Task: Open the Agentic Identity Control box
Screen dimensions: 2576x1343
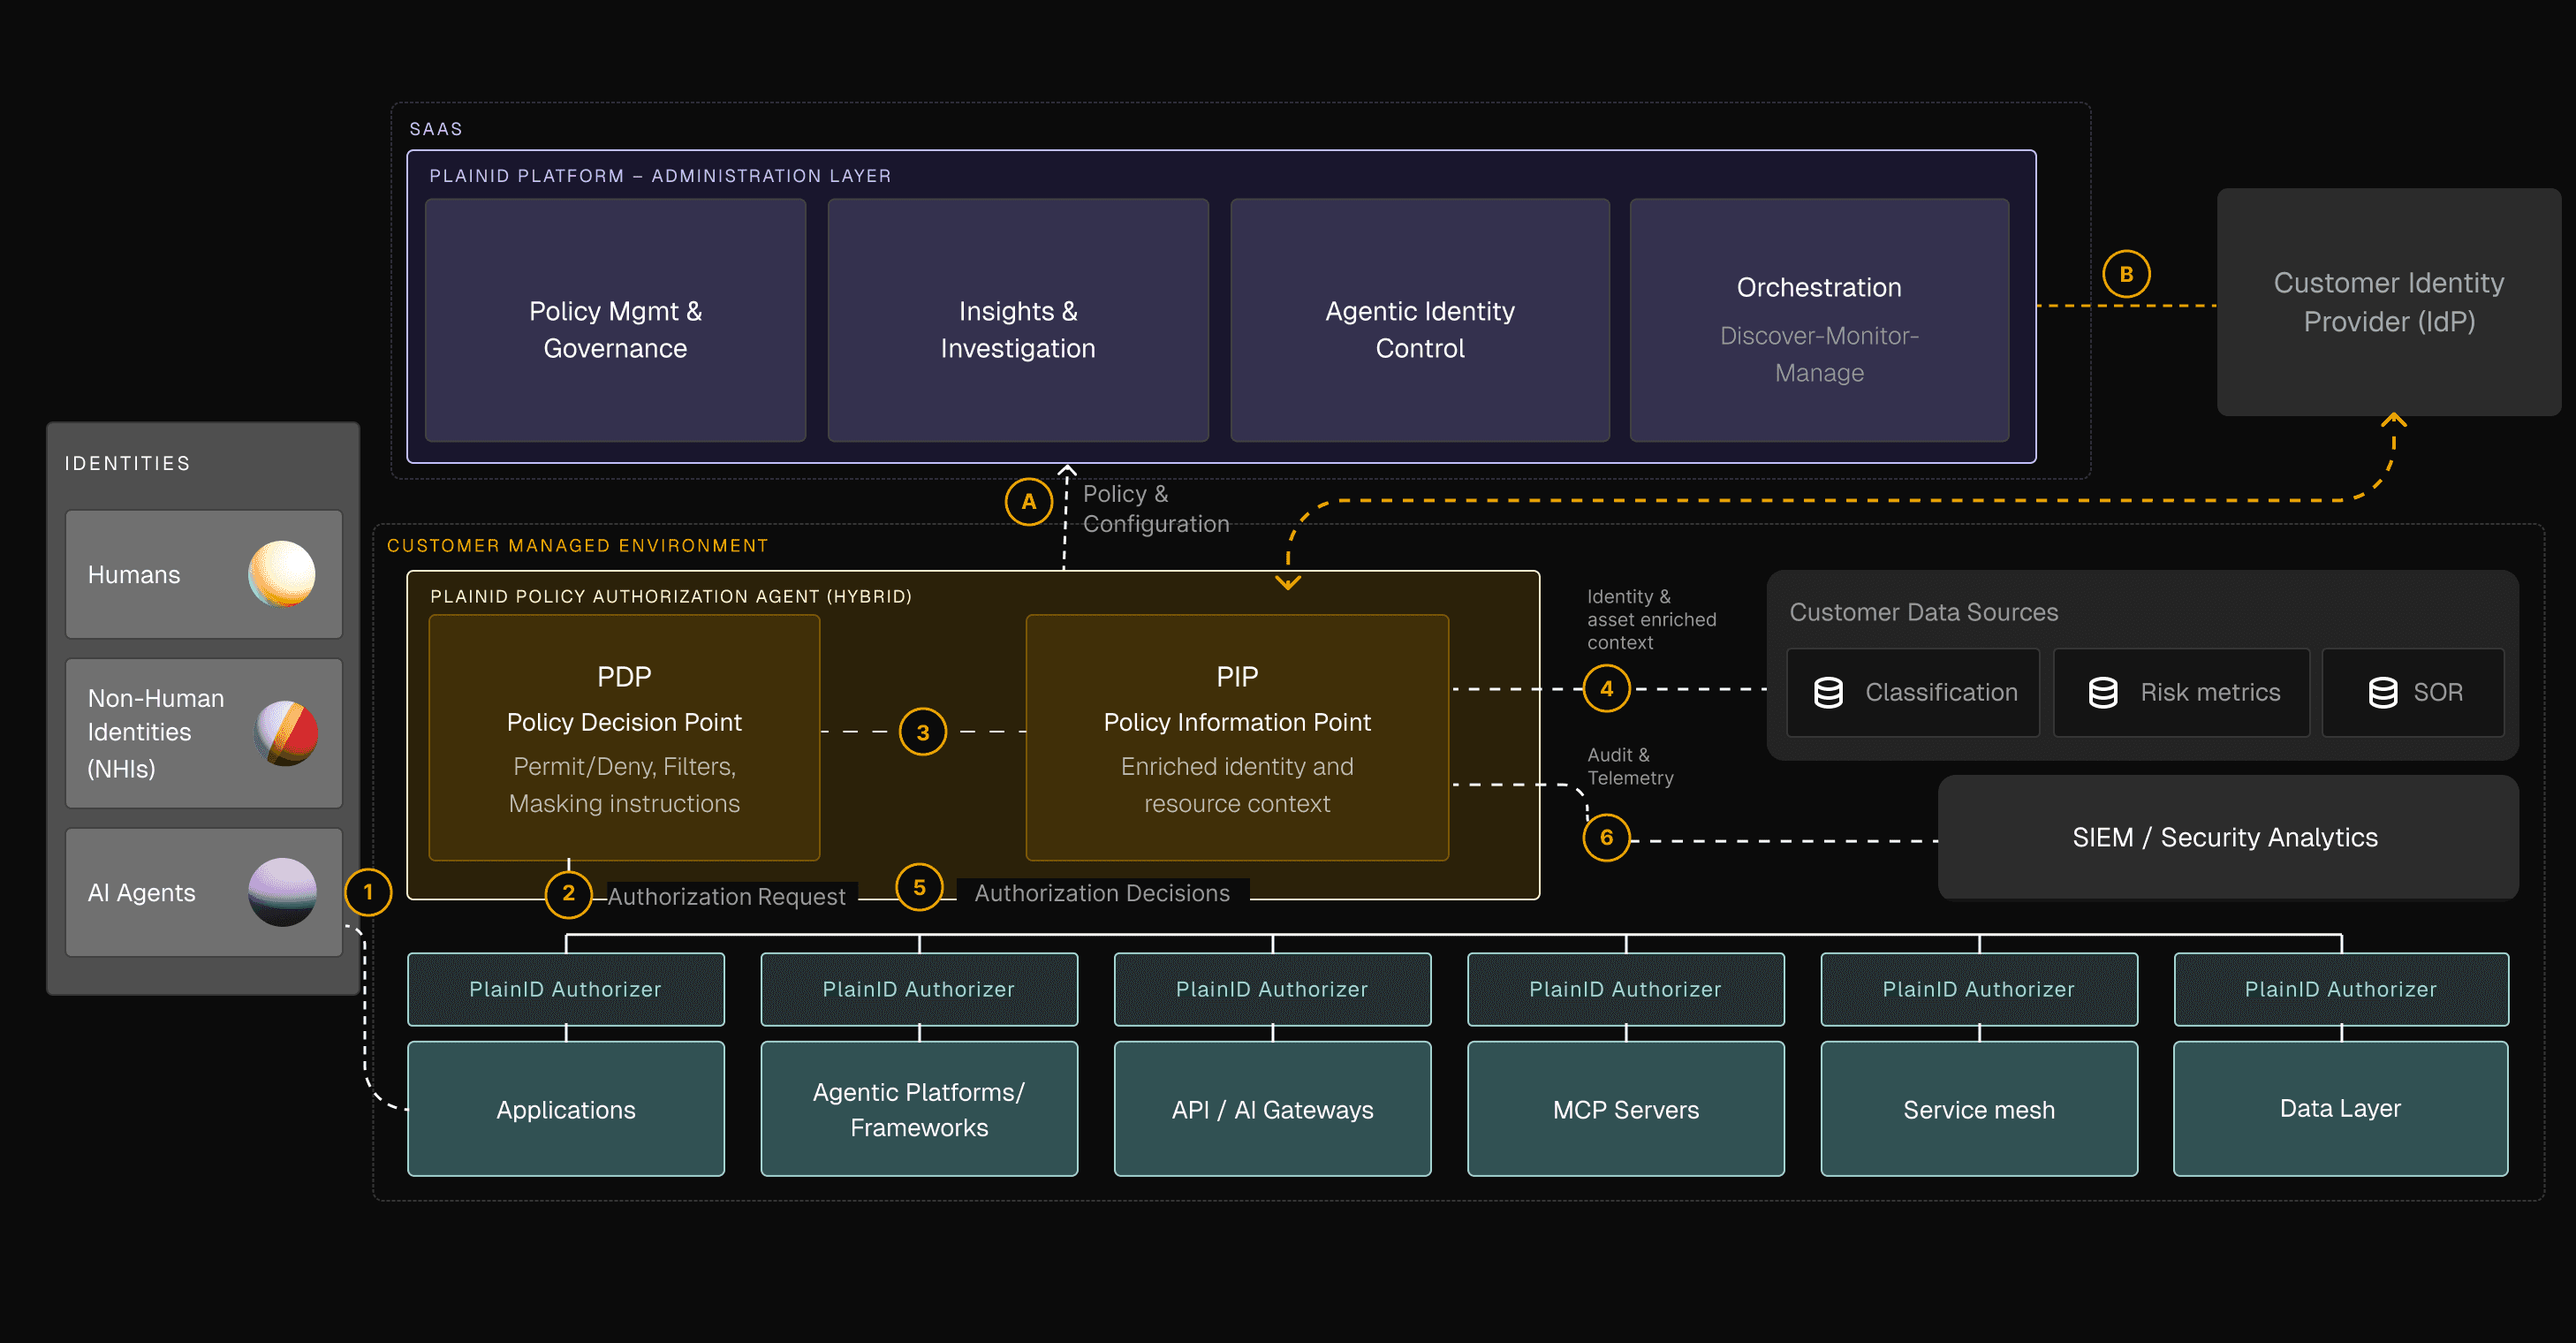Action: pos(1420,320)
